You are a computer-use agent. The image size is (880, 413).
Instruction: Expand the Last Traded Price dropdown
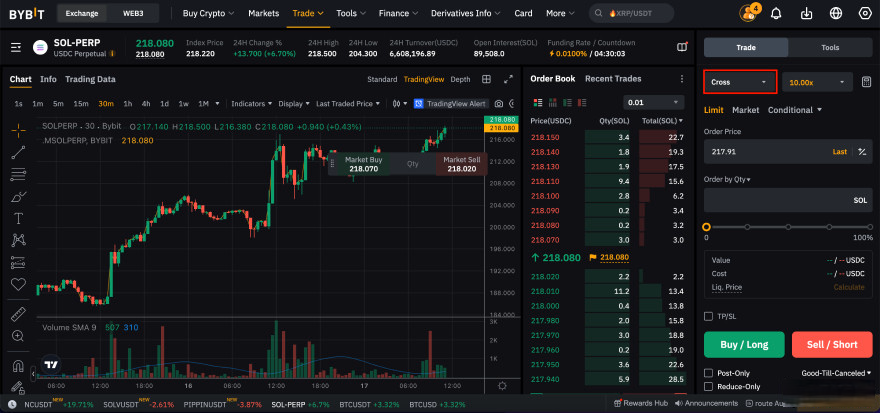point(348,104)
